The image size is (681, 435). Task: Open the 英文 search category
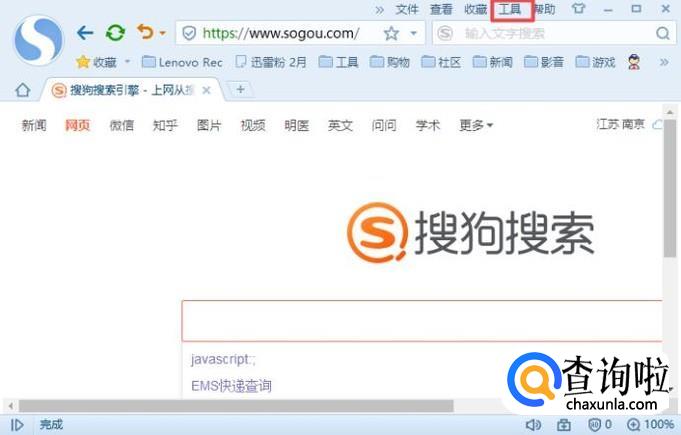pos(340,125)
